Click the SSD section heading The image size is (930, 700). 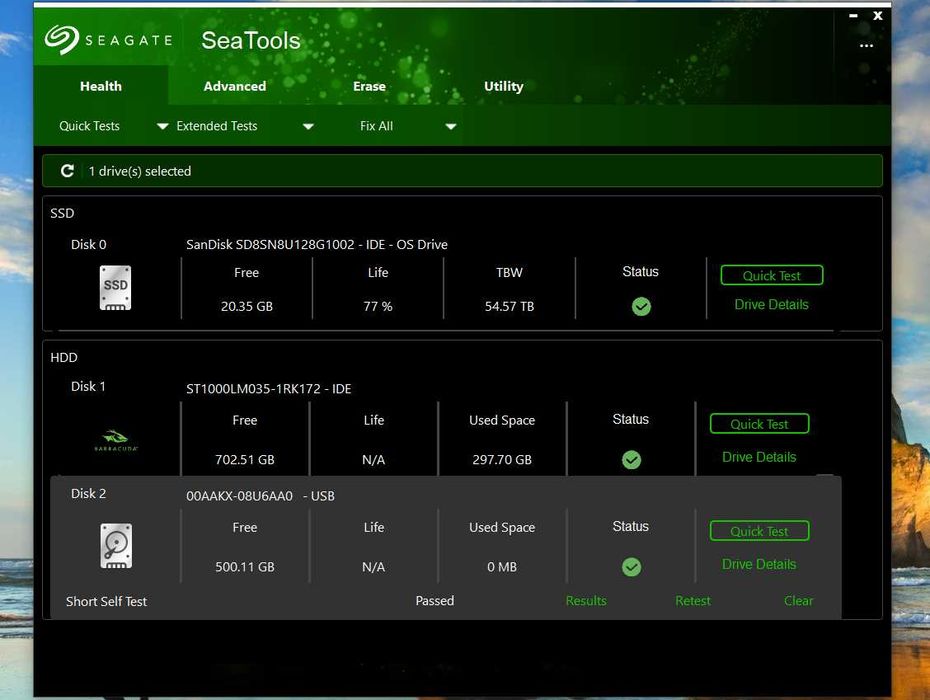tap(62, 213)
